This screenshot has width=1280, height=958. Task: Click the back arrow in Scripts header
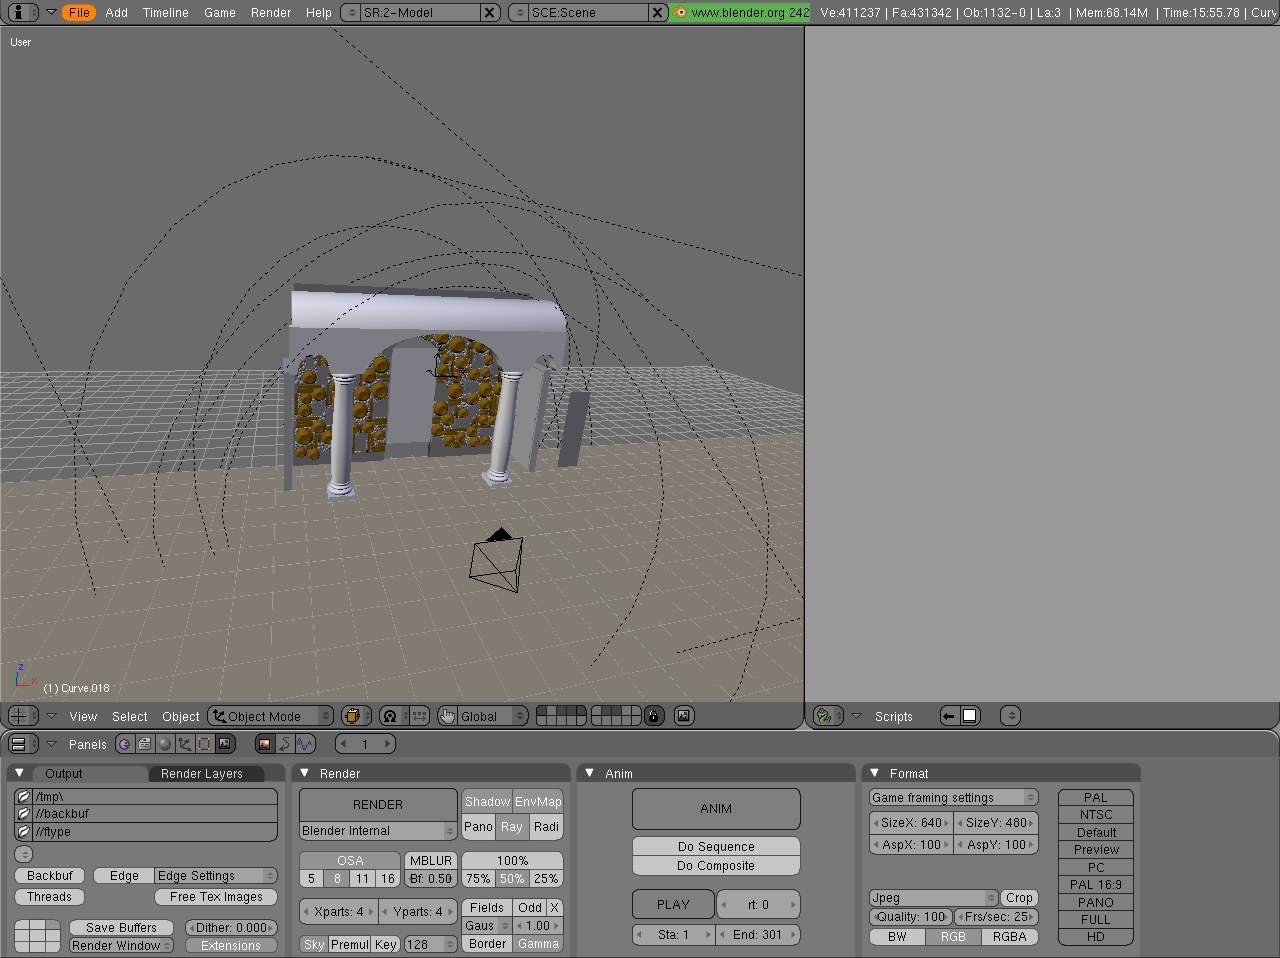[949, 716]
